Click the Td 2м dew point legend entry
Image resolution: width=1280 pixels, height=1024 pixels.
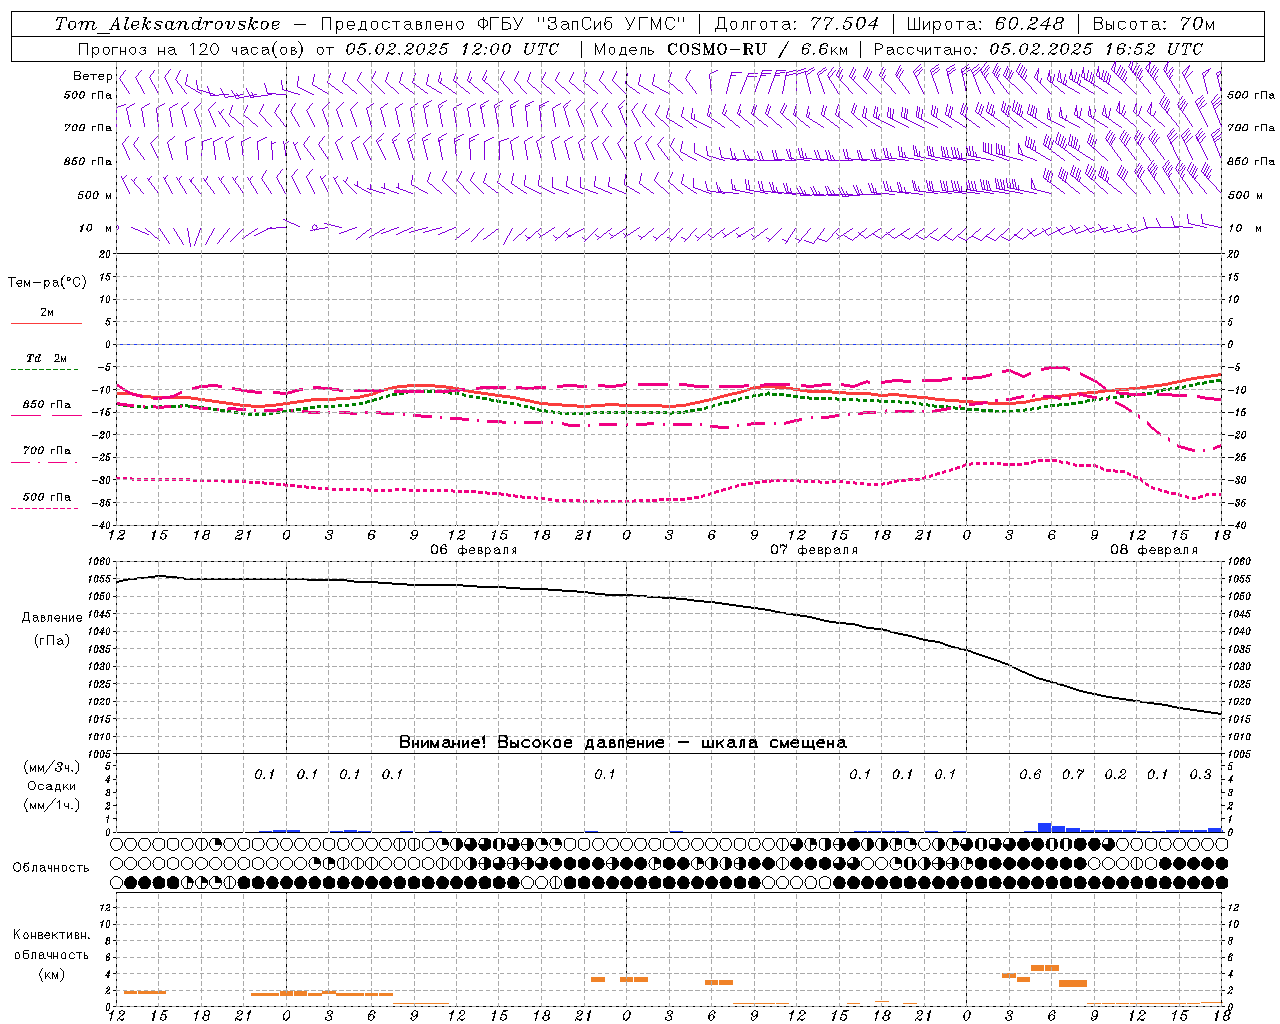[x=47, y=358]
